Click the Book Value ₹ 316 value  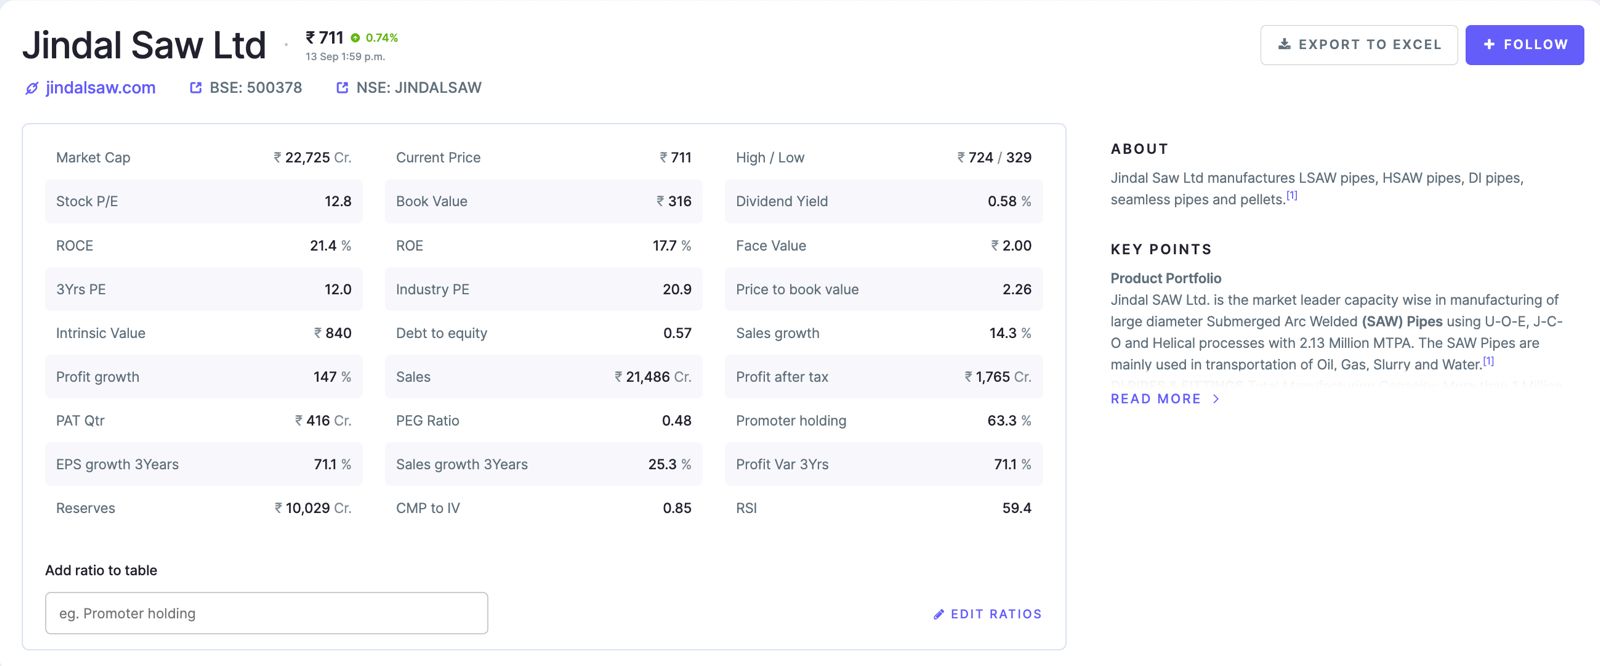[674, 201]
